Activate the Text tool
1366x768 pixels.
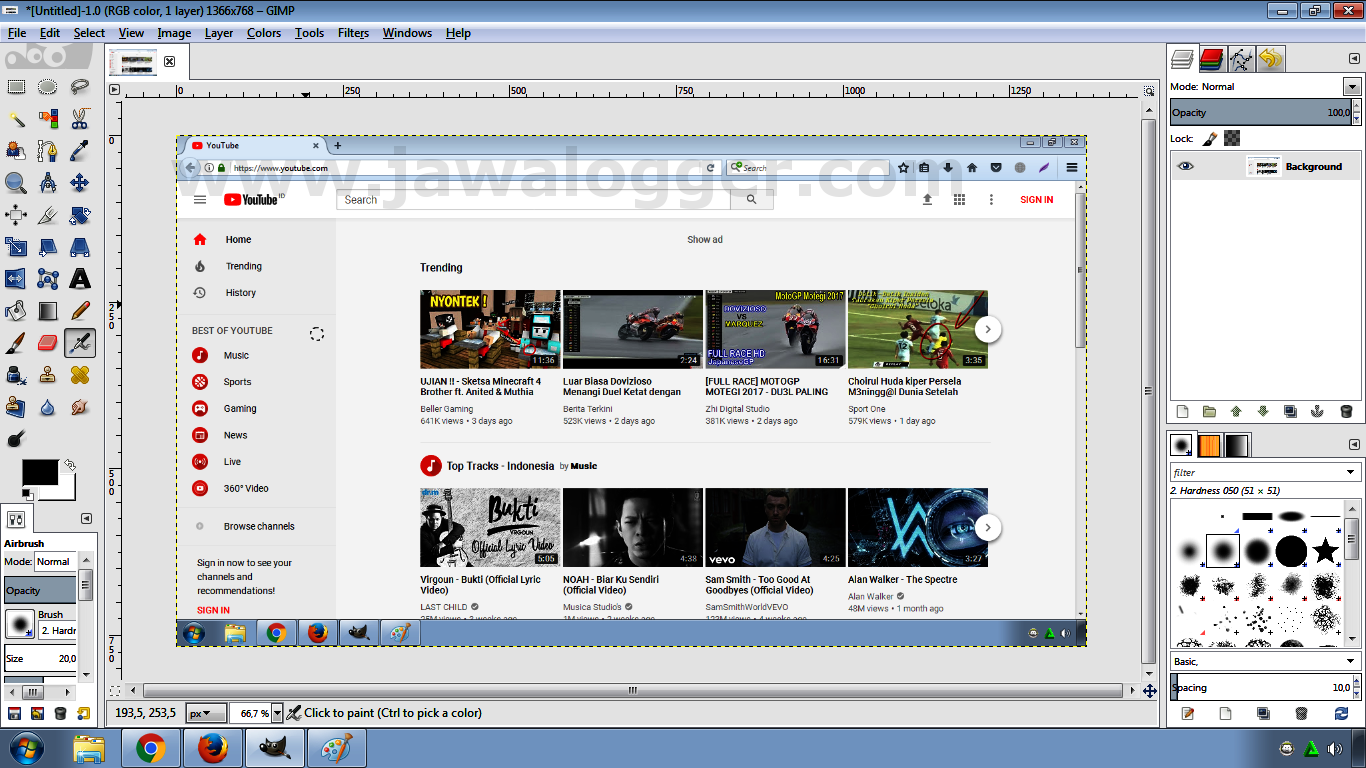[x=80, y=279]
